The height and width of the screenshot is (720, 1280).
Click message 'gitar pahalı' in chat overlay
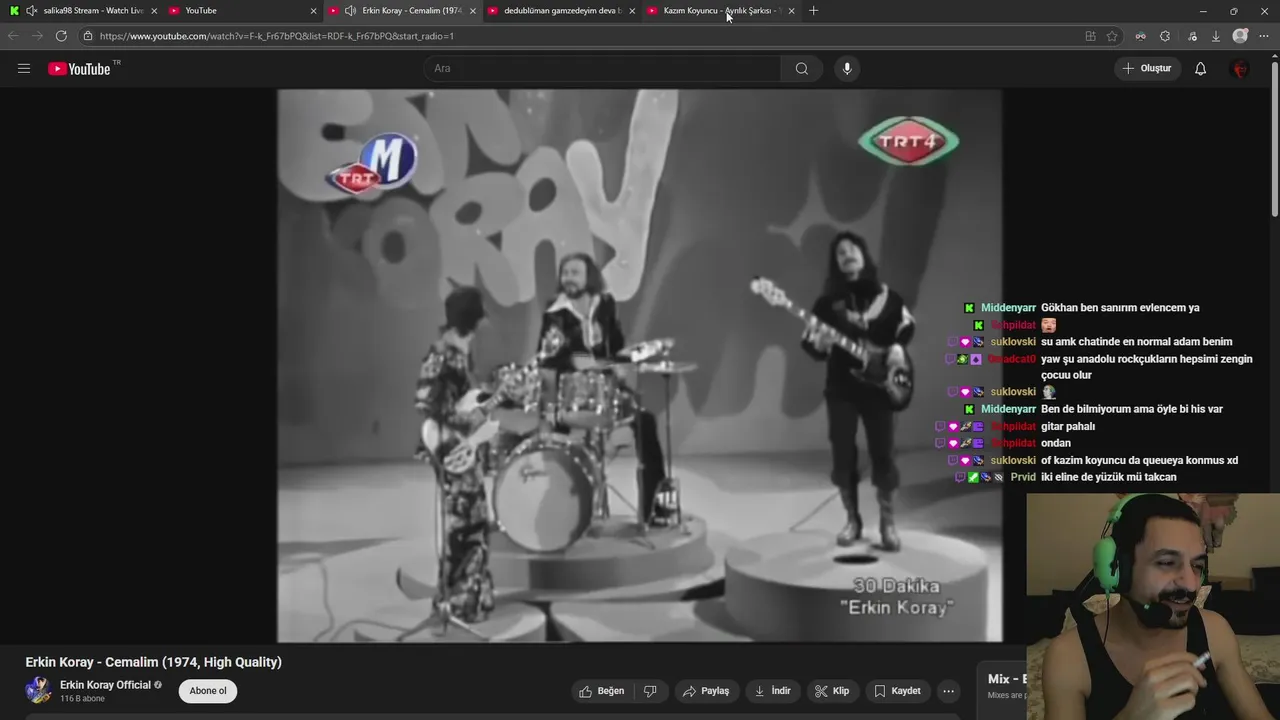pyautogui.click(x=1068, y=427)
